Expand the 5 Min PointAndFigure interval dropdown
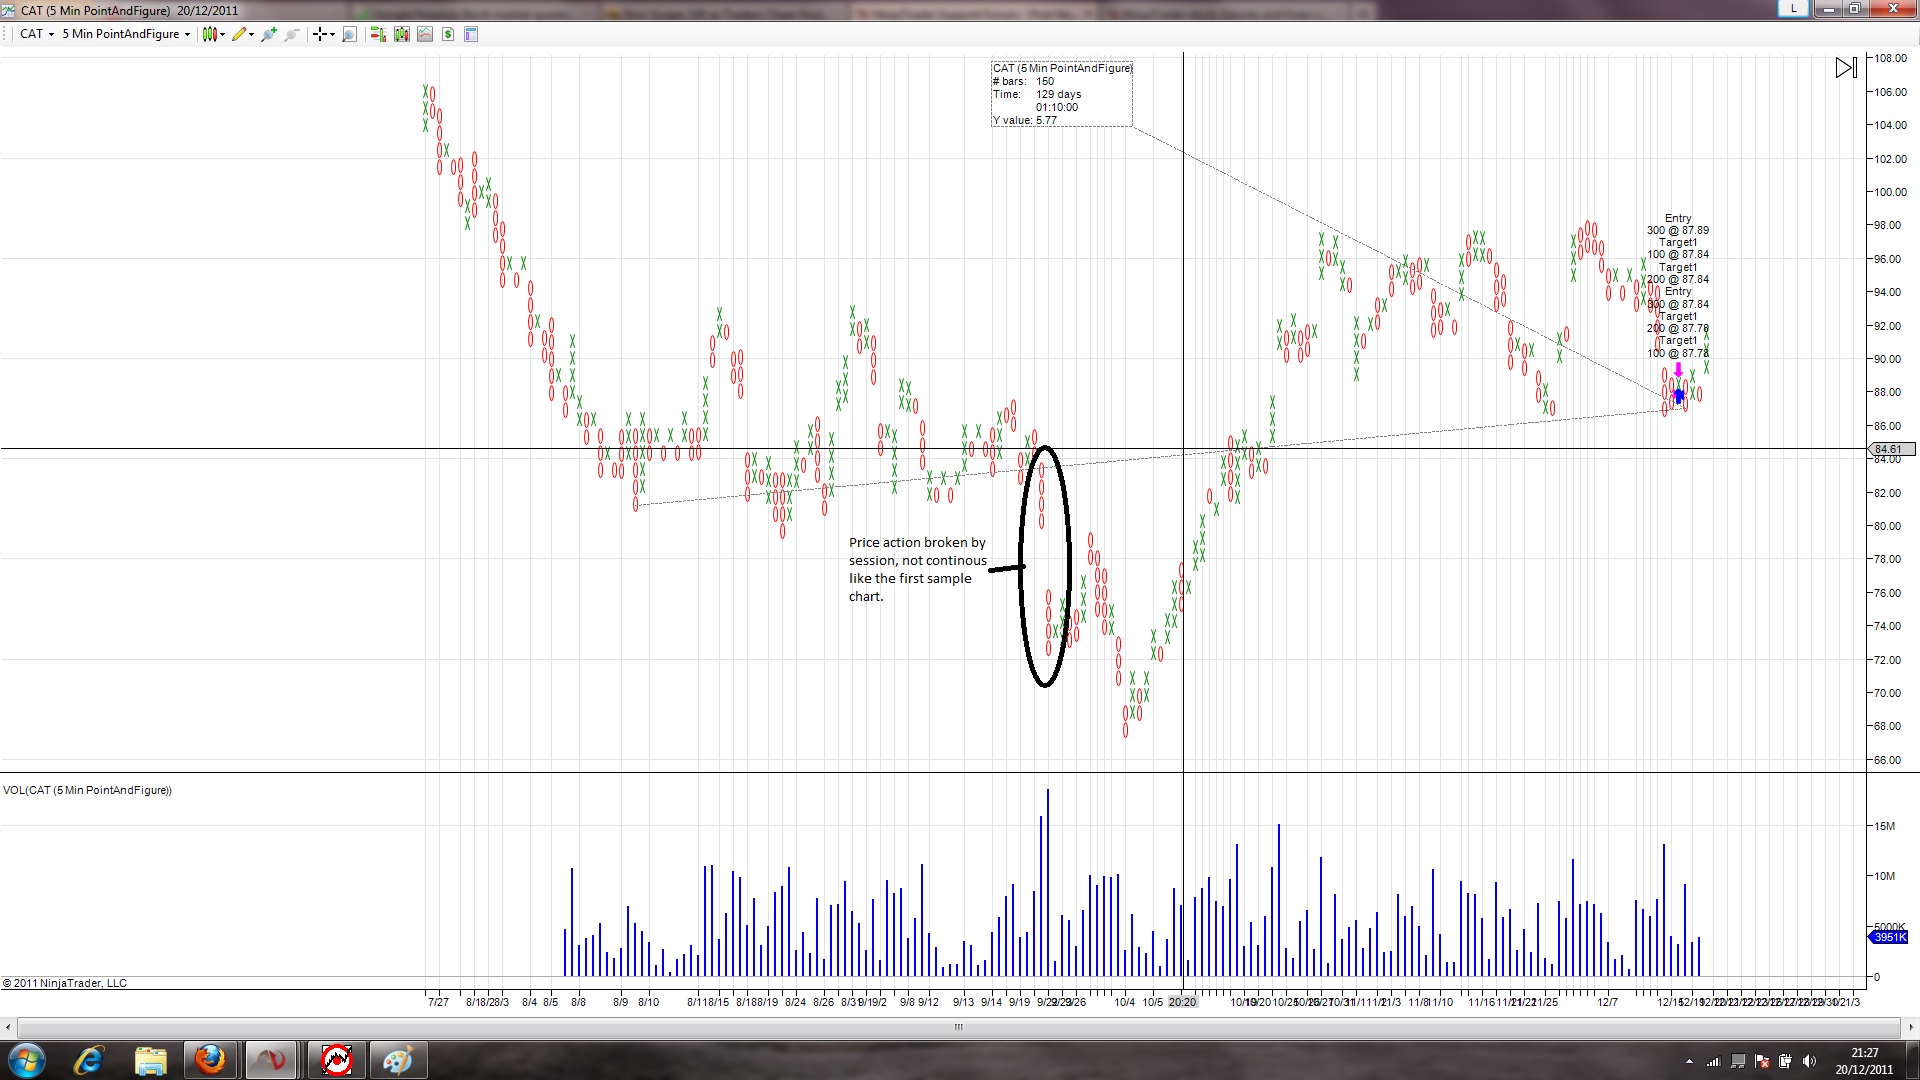 tap(125, 34)
